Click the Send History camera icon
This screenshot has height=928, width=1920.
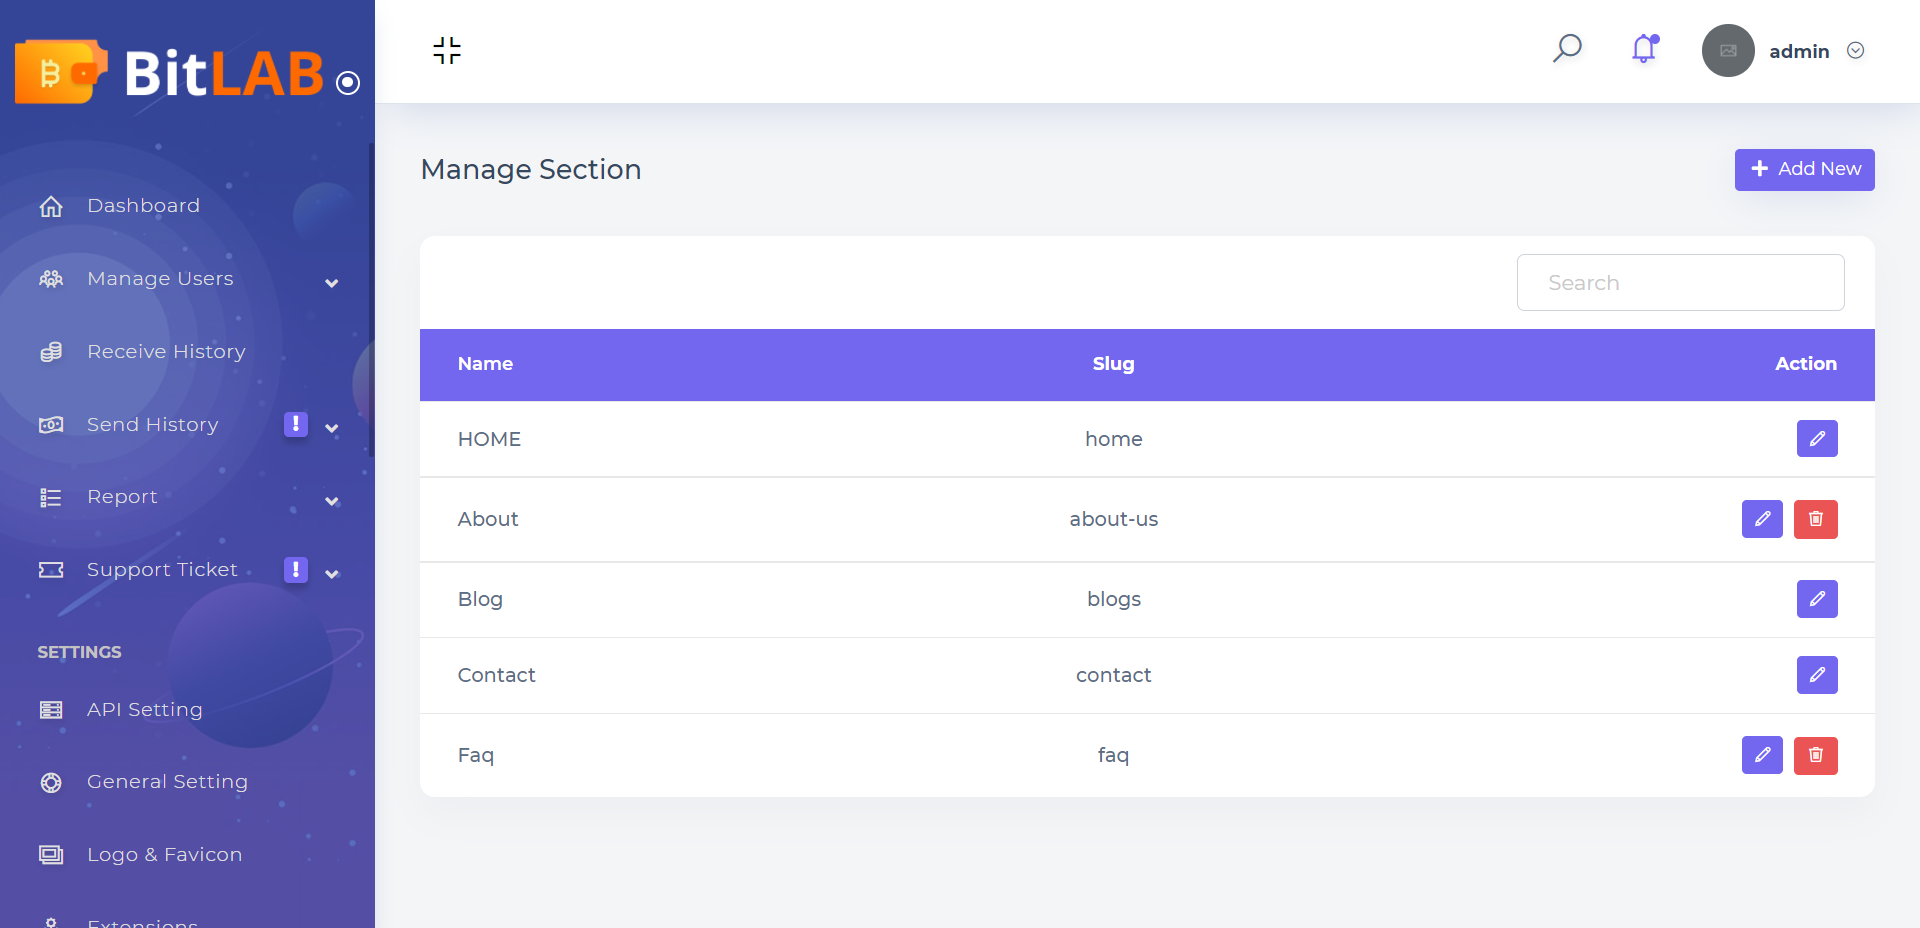tap(51, 424)
